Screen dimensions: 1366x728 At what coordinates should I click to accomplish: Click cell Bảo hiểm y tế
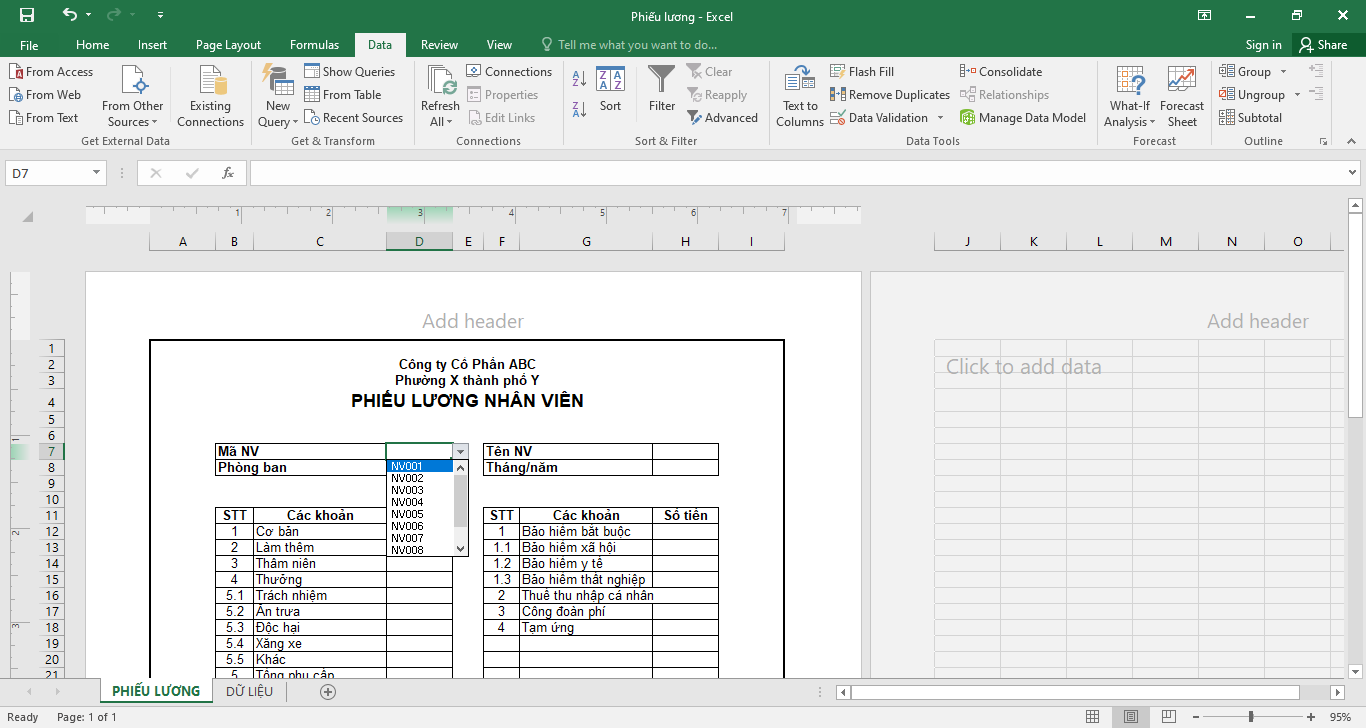[x=586, y=564]
